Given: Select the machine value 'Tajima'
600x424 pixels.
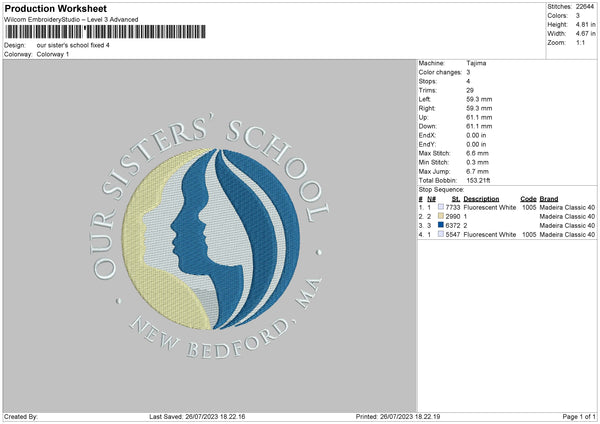Looking at the screenshot, I should (x=476, y=63).
